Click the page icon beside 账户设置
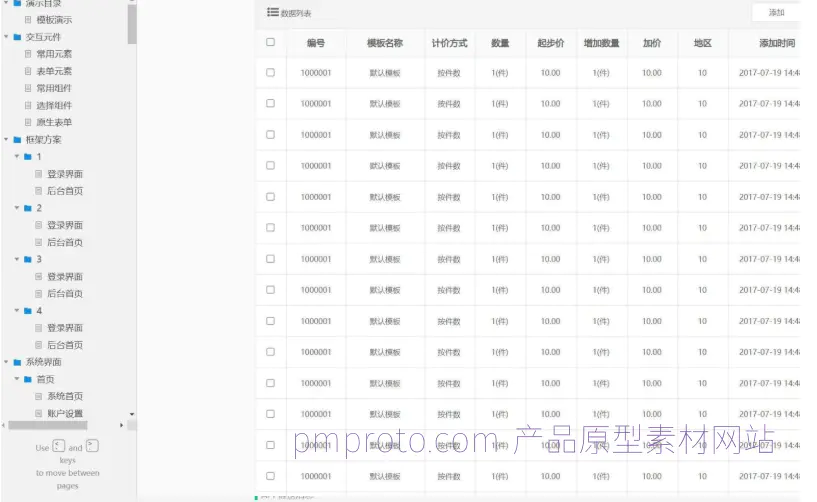Screen dimensions: 817x502 pyautogui.click(x=39, y=413)
